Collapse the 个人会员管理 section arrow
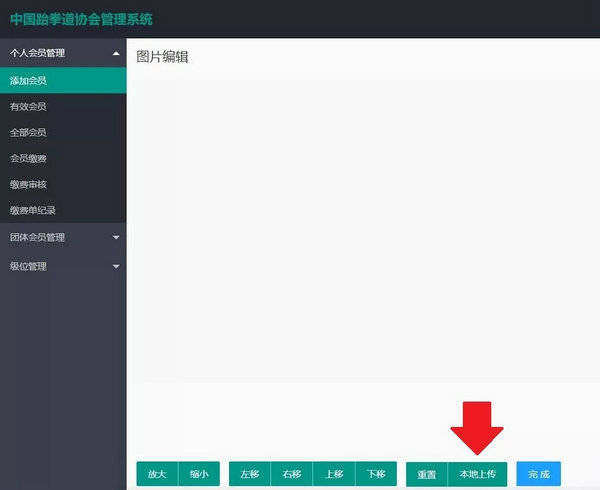Image resolution: width=600 pixels, height=490 pixels. [x=116, y=53]
